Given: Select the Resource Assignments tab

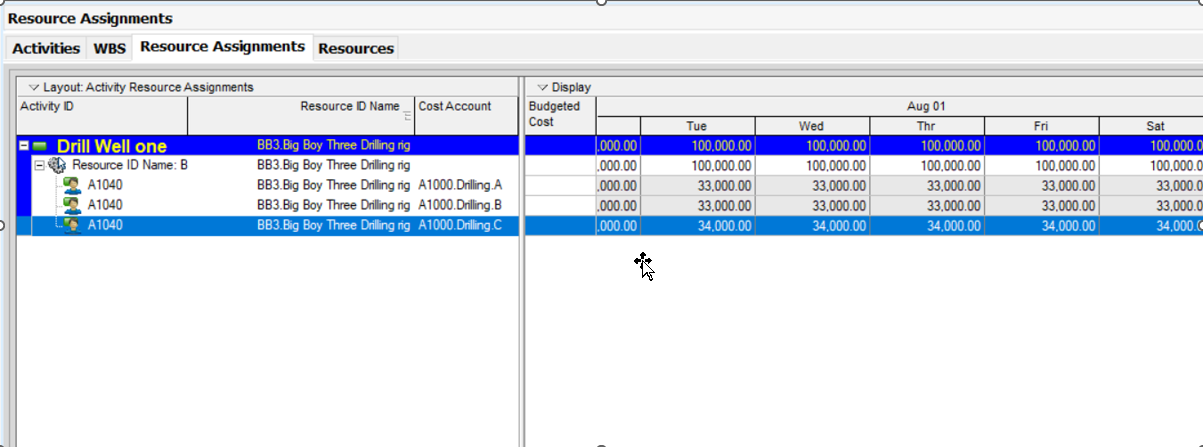Looking at the screenshot, I should (222, 47).
